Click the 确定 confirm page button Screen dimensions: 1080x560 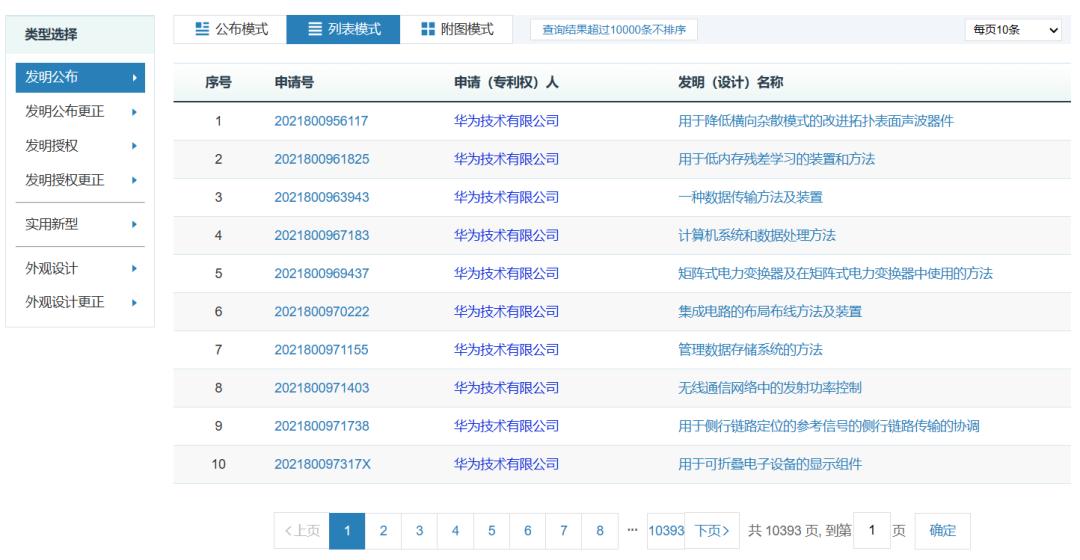tap(942, 530)
